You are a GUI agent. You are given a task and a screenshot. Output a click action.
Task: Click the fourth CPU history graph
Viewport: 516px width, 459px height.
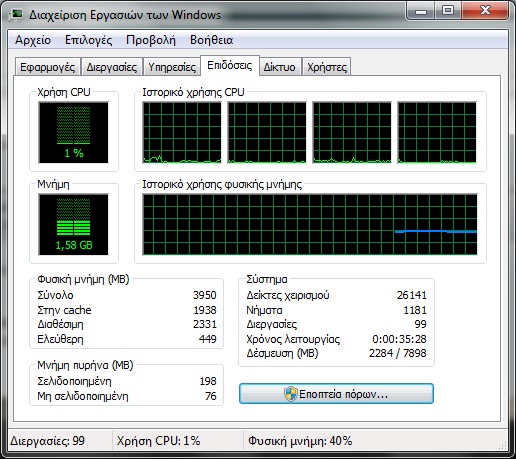tap(437, 133)
